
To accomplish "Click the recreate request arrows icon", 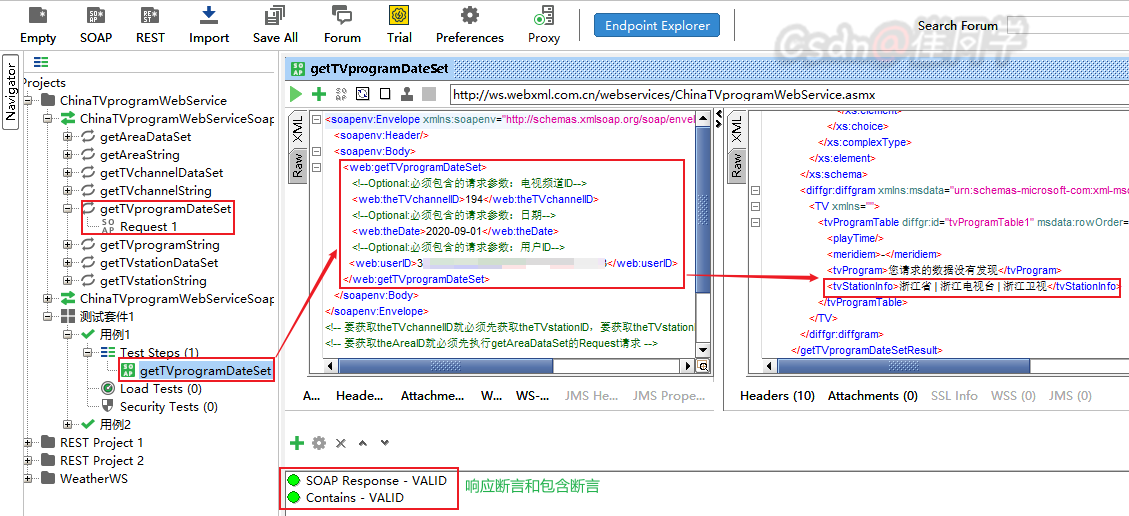I will pos(363,94).
